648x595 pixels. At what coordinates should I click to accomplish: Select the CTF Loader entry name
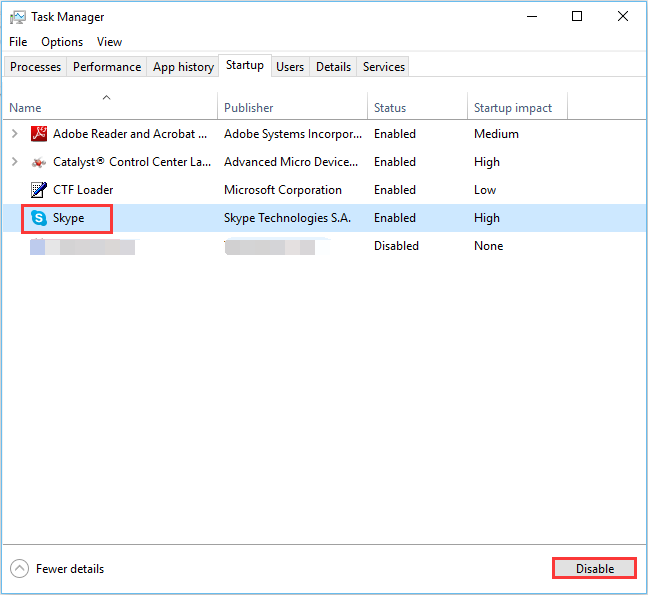[83, 190]
